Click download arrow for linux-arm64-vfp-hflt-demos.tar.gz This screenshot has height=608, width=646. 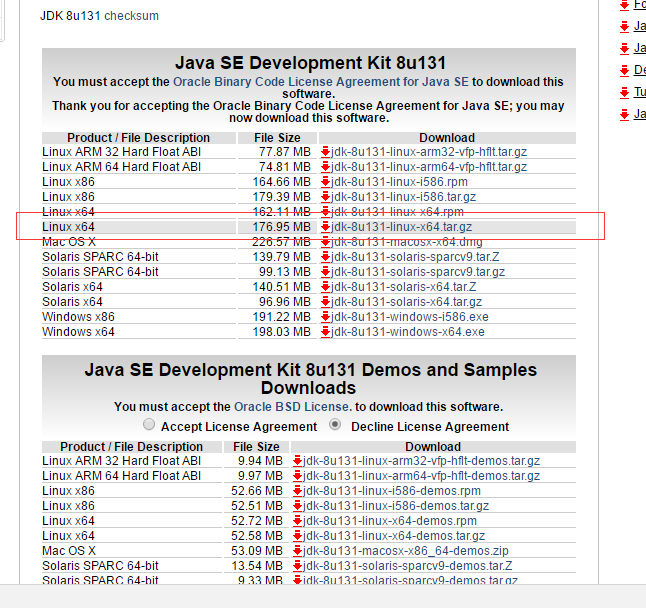point(297,476)
